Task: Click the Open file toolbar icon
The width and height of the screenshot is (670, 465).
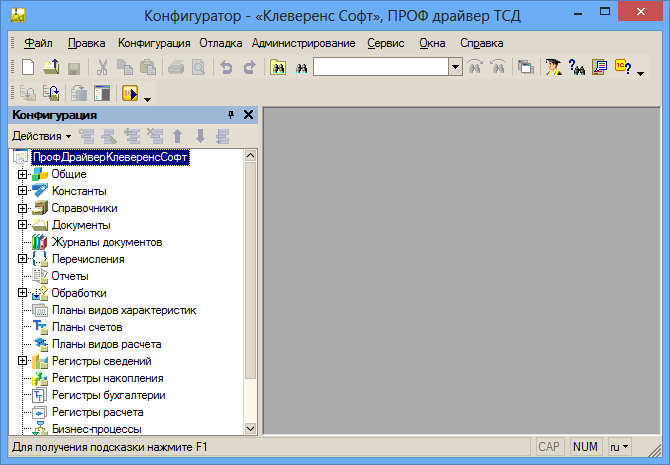Action: click(52, 68)
